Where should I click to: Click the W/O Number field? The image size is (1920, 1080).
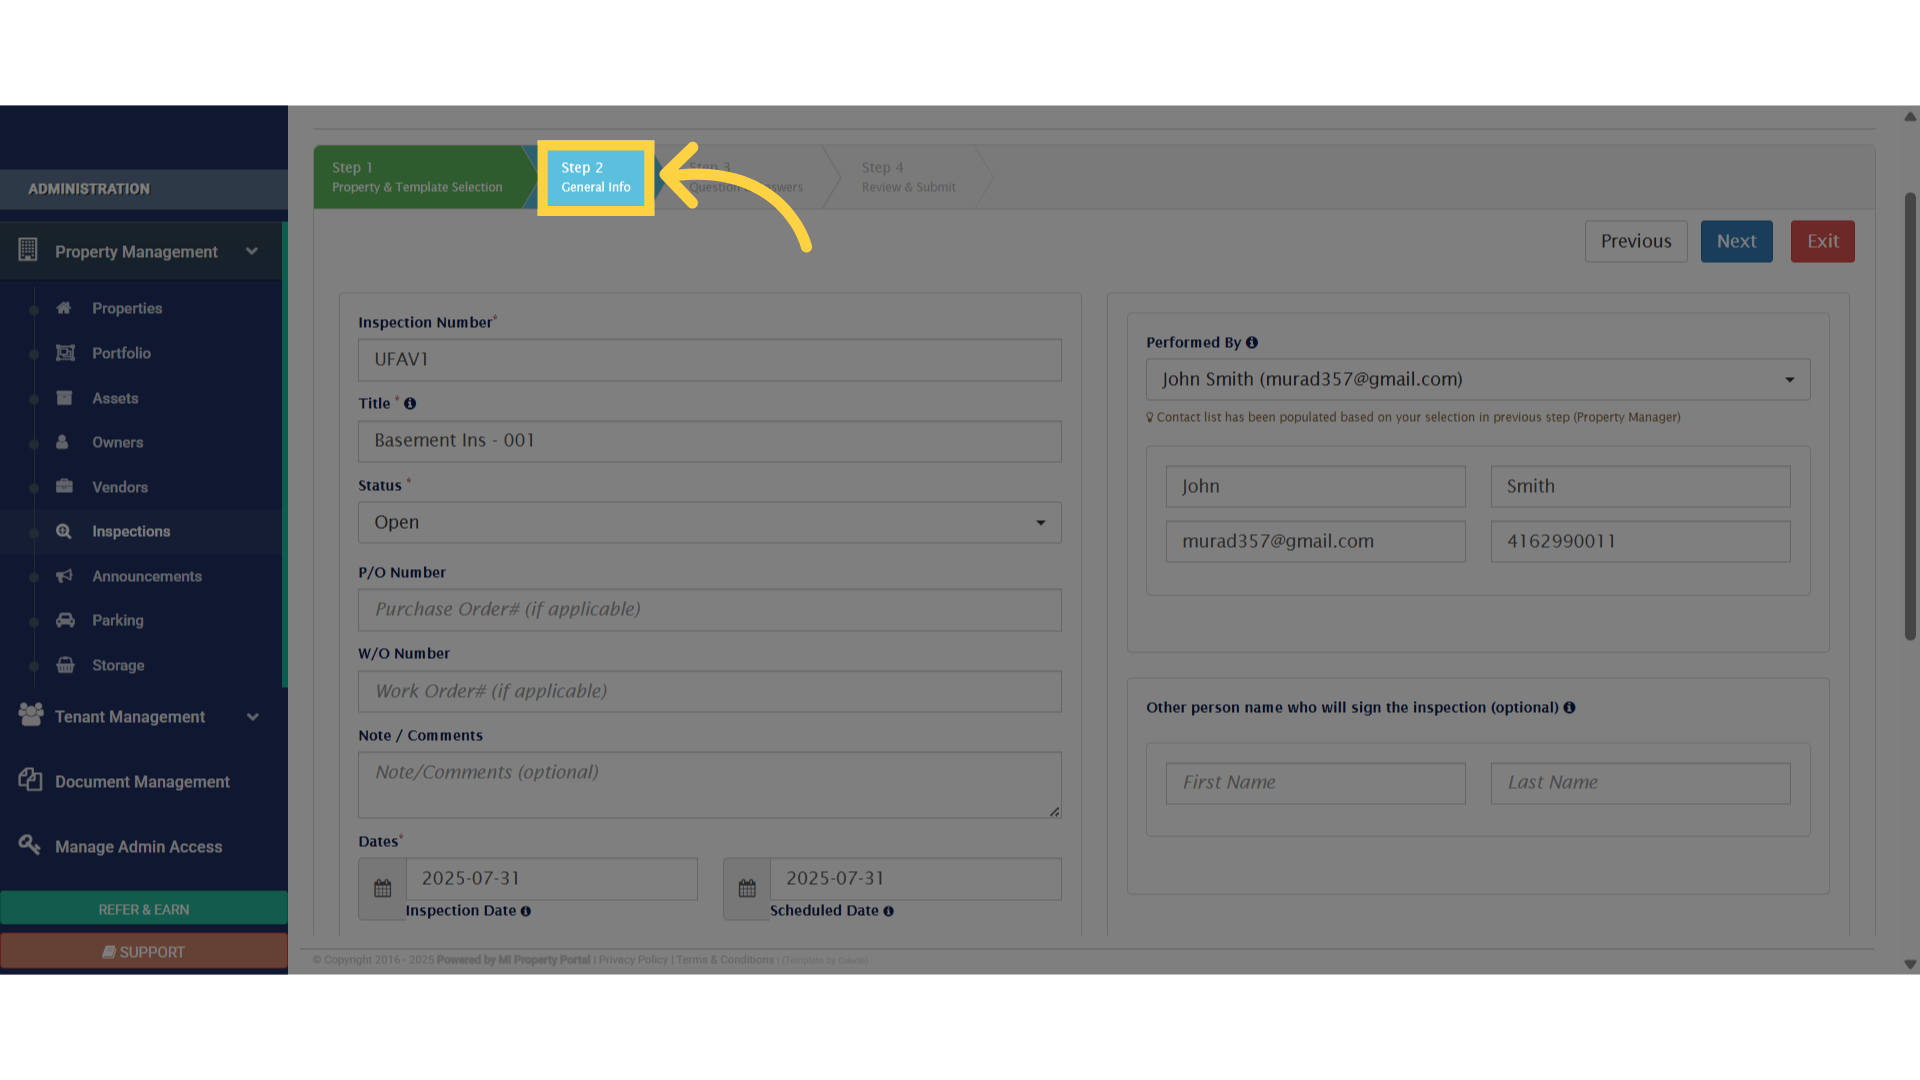coord(710,691)
